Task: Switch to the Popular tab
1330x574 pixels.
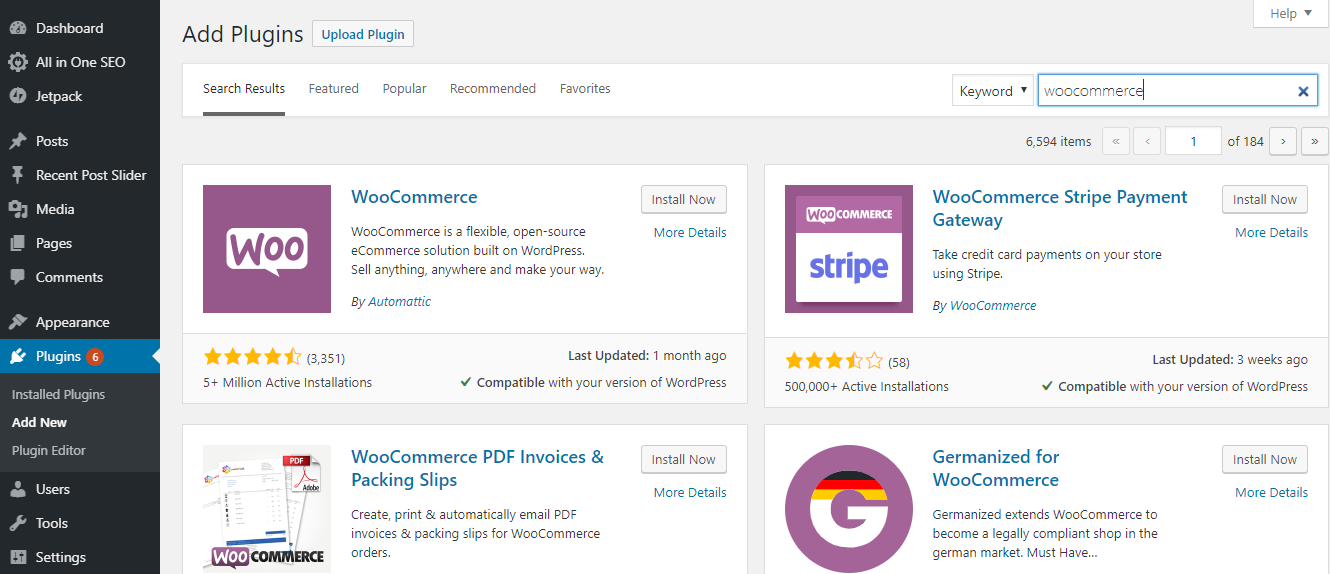Action: click(x=404, y=89)
